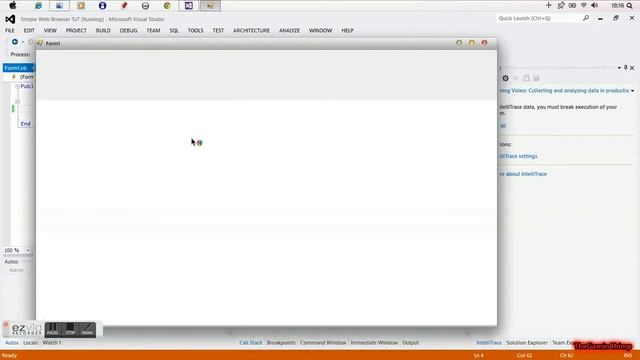Open the HELP menu
Image resolution: width=640 pixels, height=360 pixels.
tap(347, 31)
